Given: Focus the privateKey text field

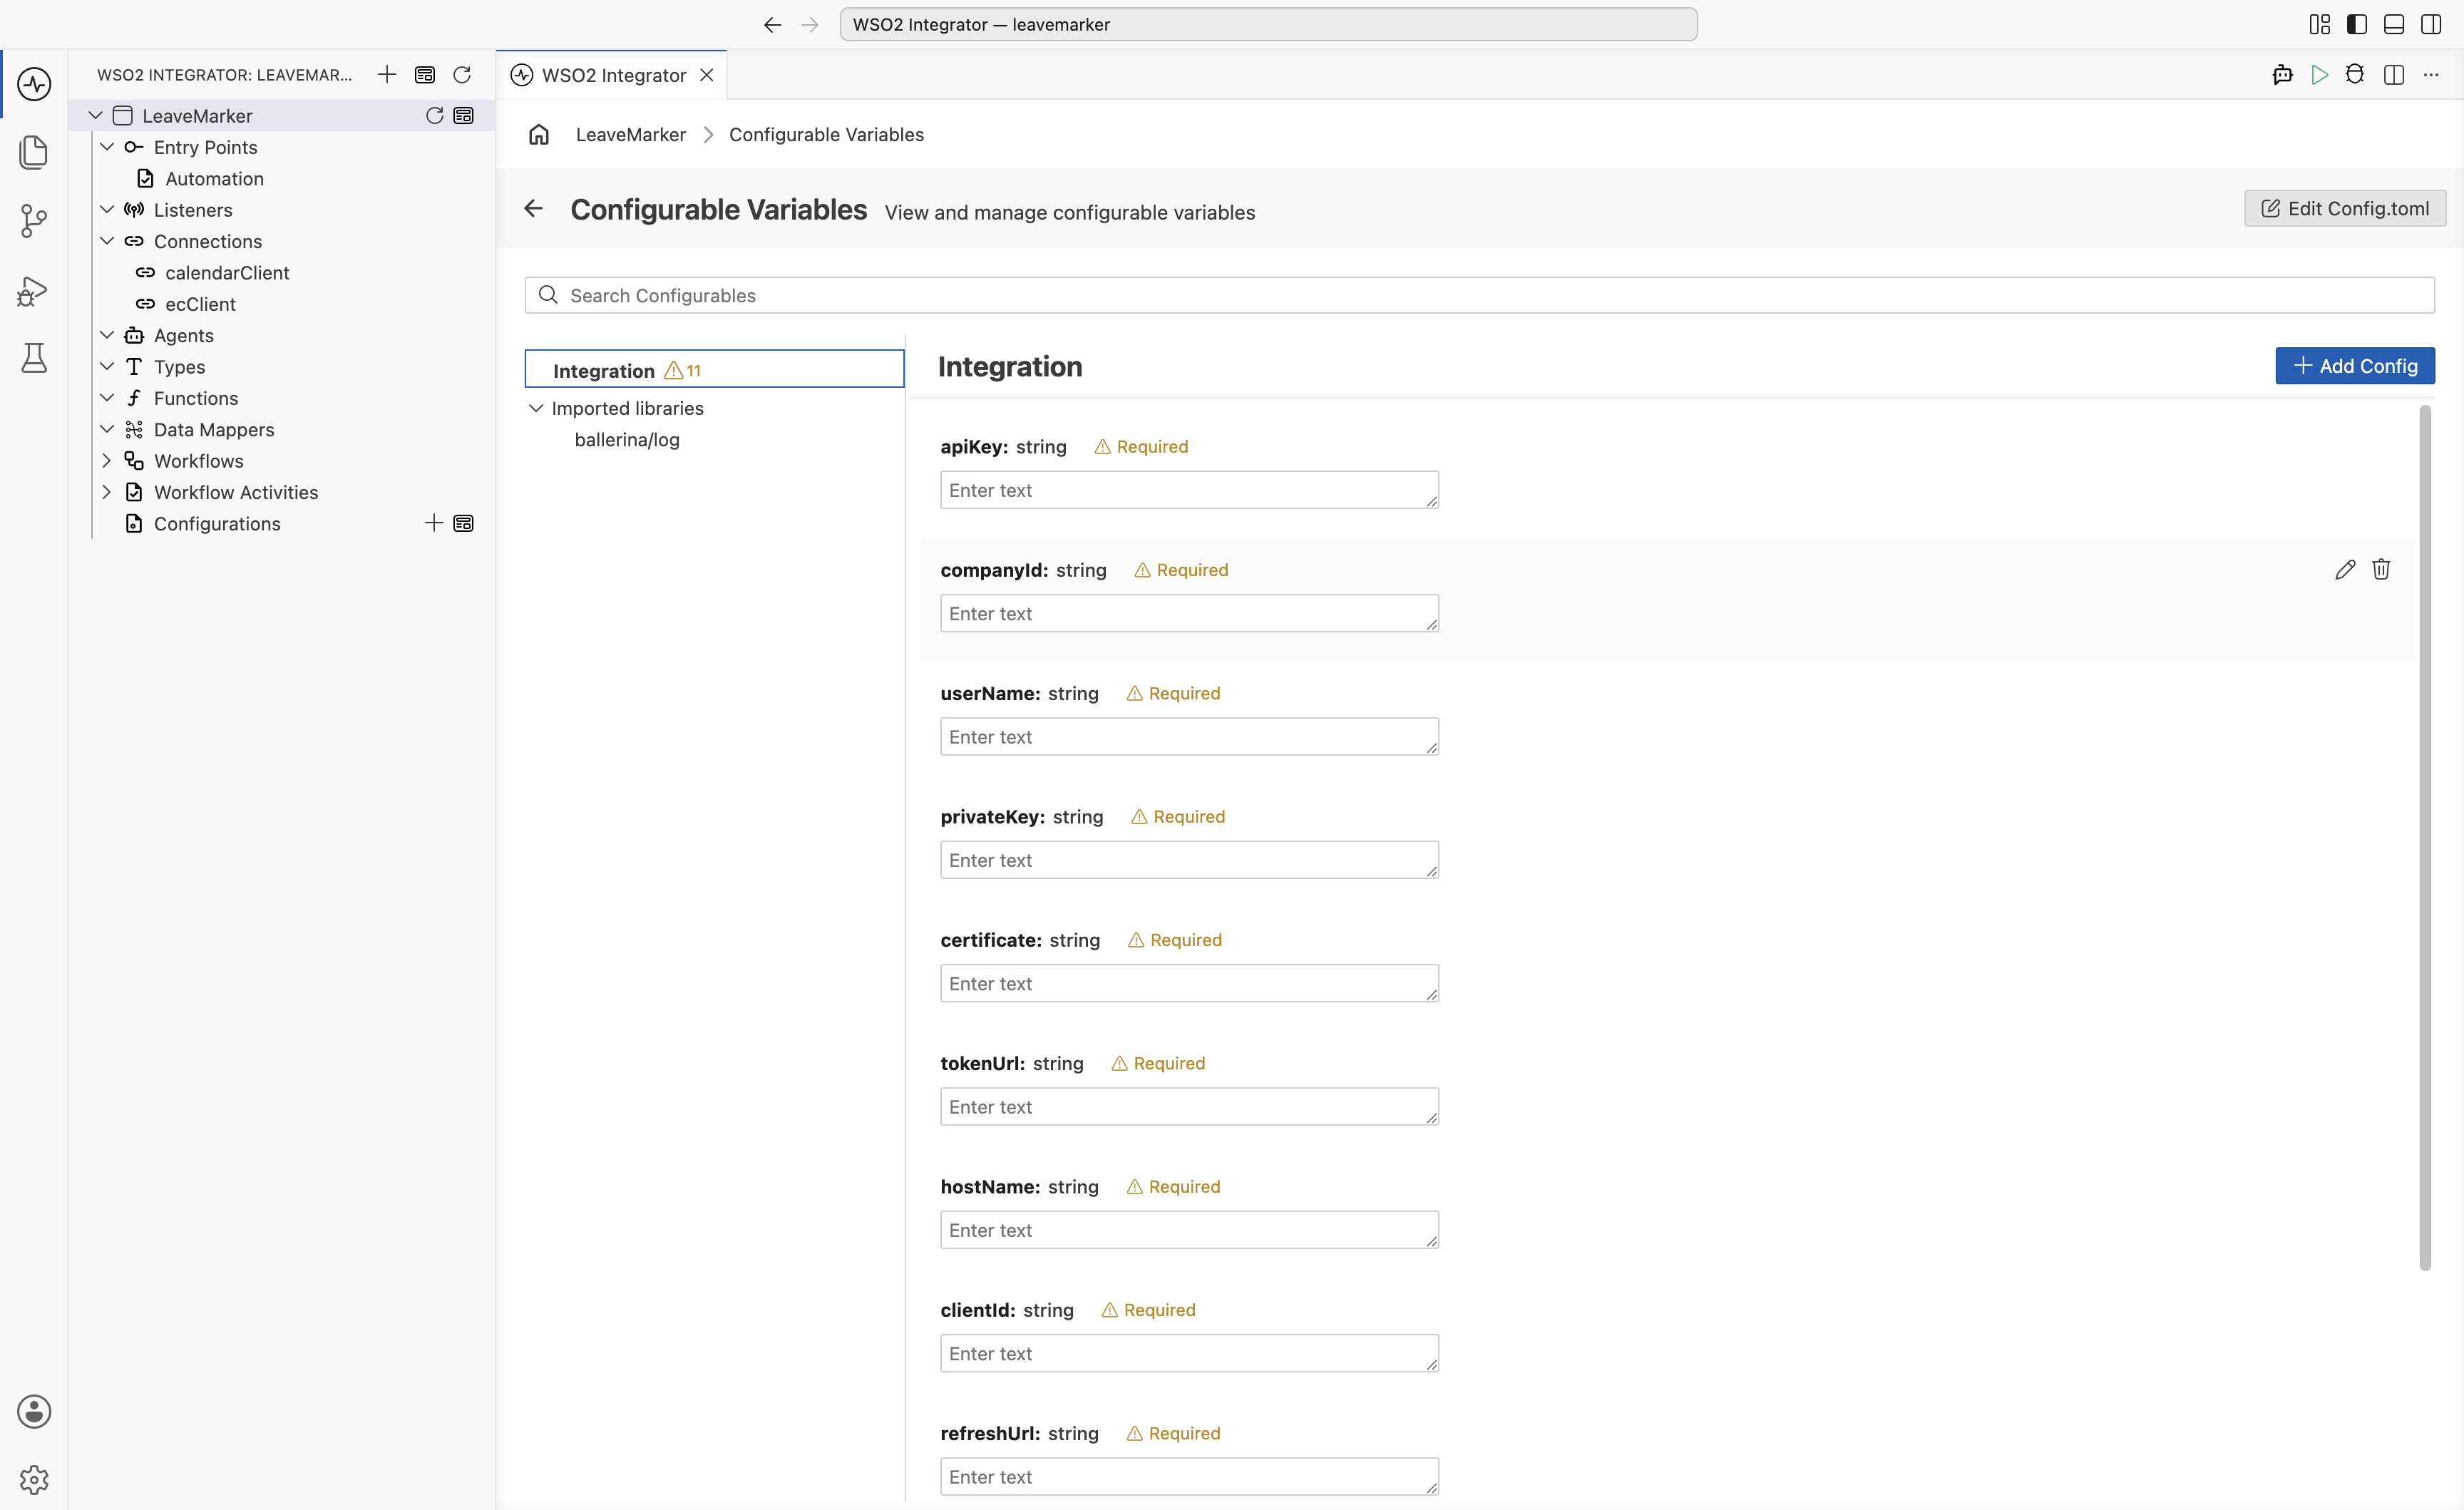Looking at the screenshot, I should 1189,860.
